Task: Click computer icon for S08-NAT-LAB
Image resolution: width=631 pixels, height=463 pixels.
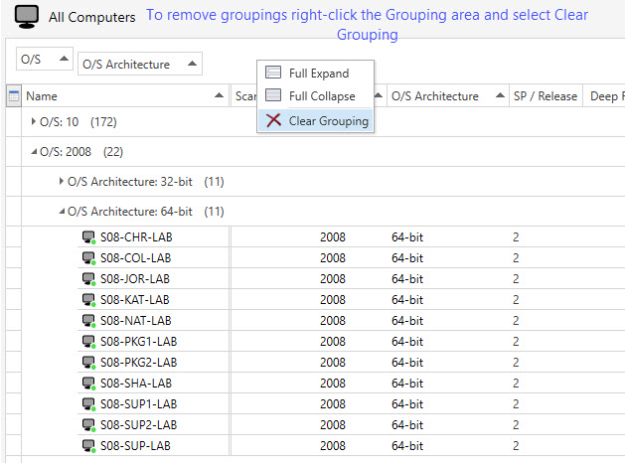Action: 89,321
